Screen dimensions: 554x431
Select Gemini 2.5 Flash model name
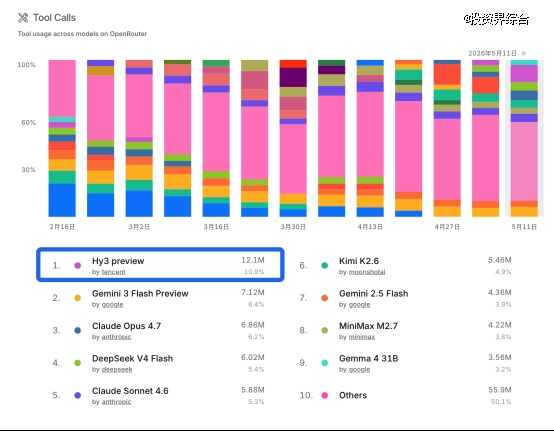tap(373, 294)
